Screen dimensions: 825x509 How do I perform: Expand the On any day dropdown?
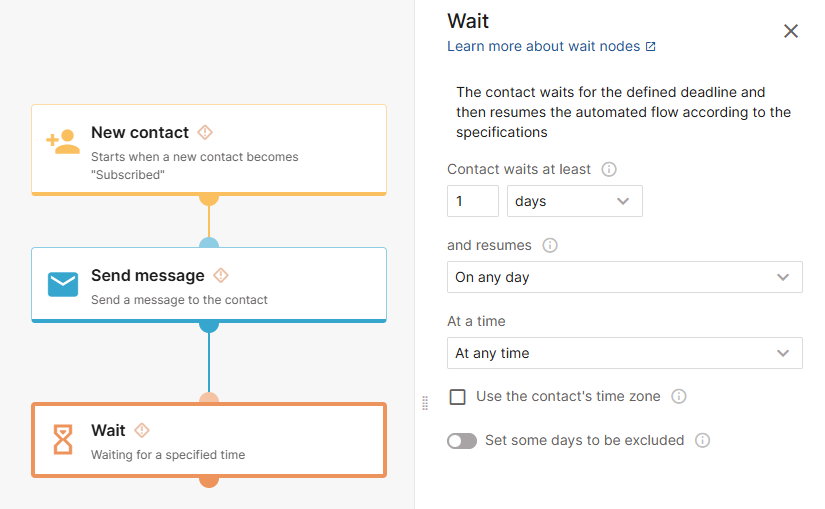pos(624,277)
